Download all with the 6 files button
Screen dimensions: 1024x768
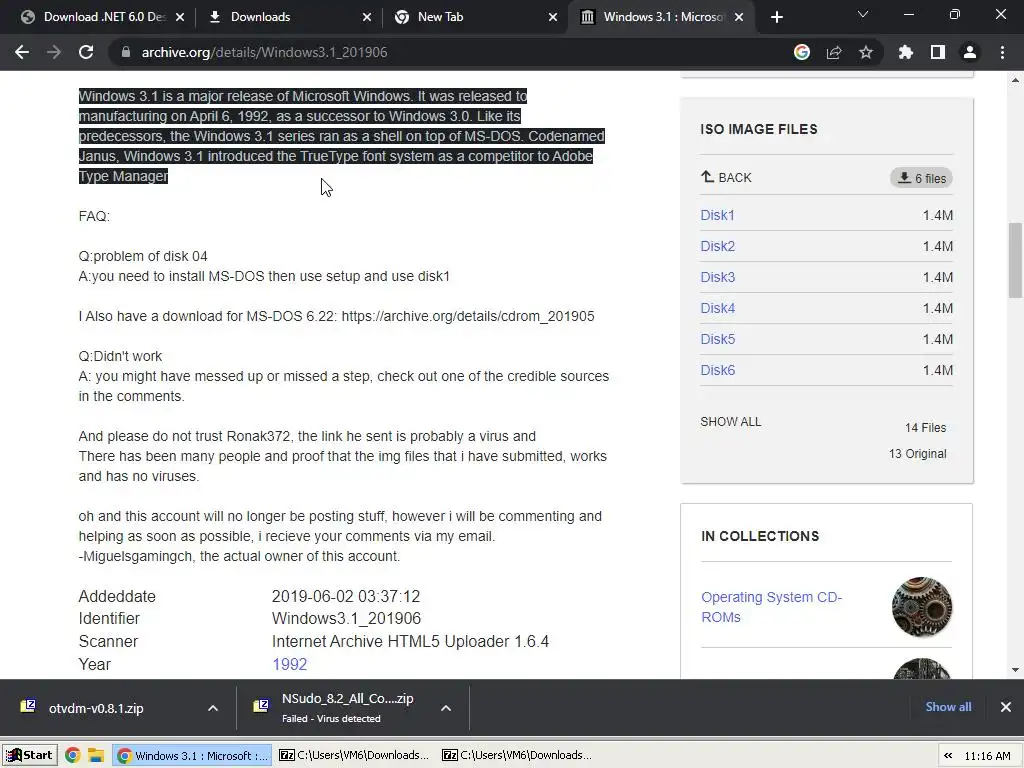pos(921,178)
